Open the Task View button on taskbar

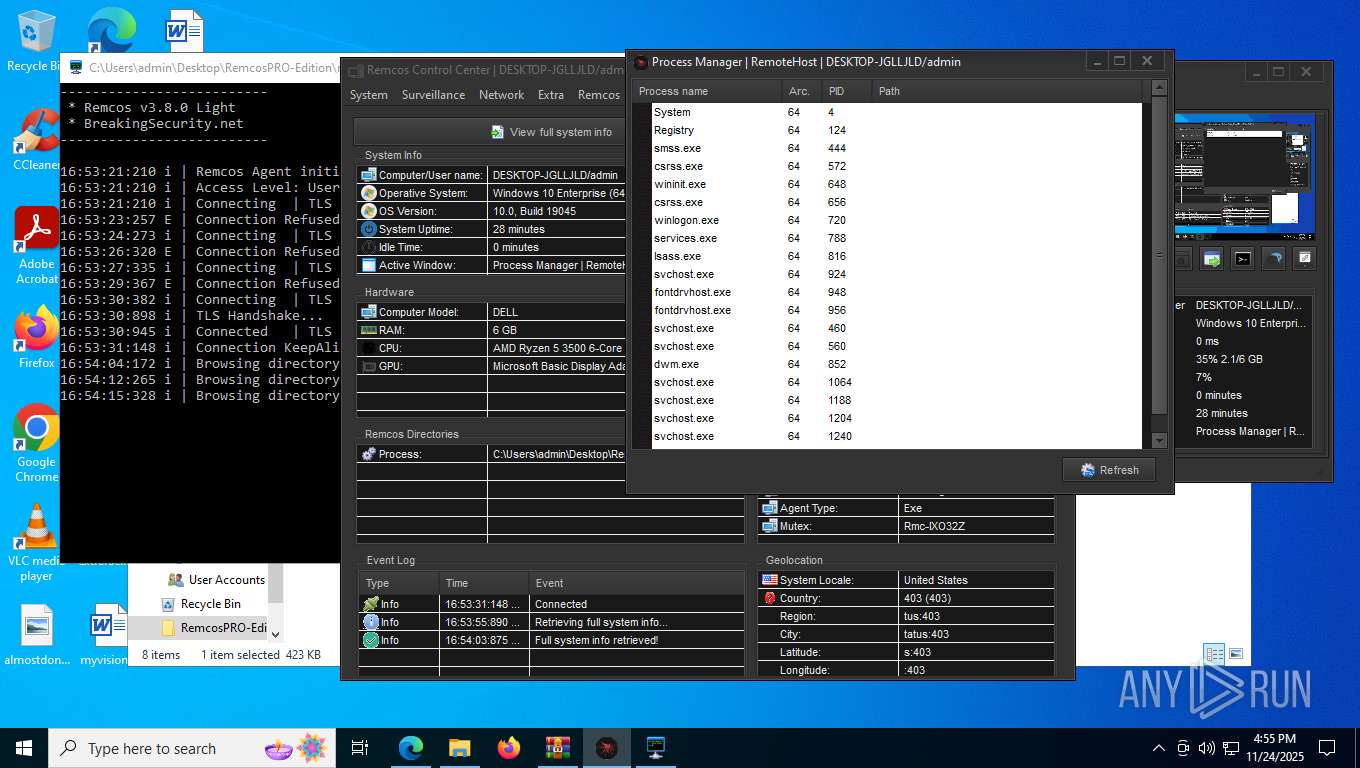click(x=361, y=748)
